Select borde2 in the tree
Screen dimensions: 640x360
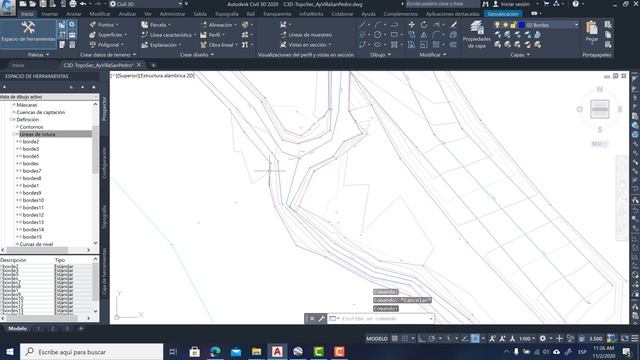point(31,142)
